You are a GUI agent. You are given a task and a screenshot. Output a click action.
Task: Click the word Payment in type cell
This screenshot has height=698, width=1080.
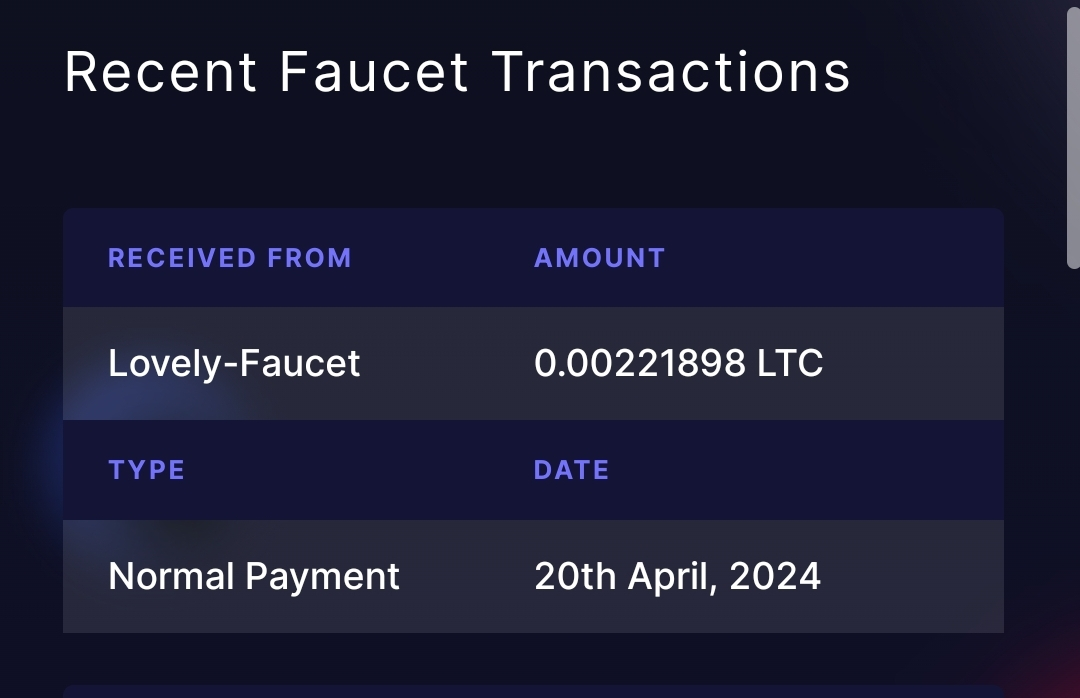click(322, 576)
